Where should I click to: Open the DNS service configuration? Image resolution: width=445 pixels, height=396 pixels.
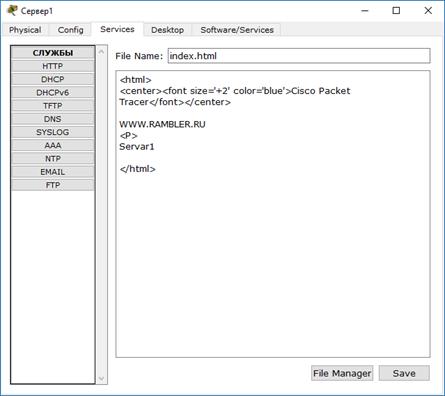click(53, 119)
